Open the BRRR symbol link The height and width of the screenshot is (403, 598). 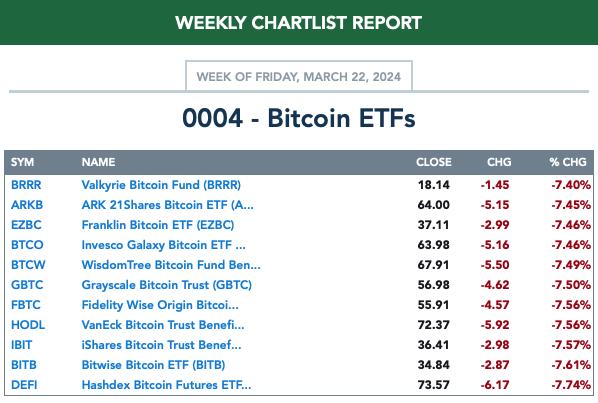click(x=26, y=185)
